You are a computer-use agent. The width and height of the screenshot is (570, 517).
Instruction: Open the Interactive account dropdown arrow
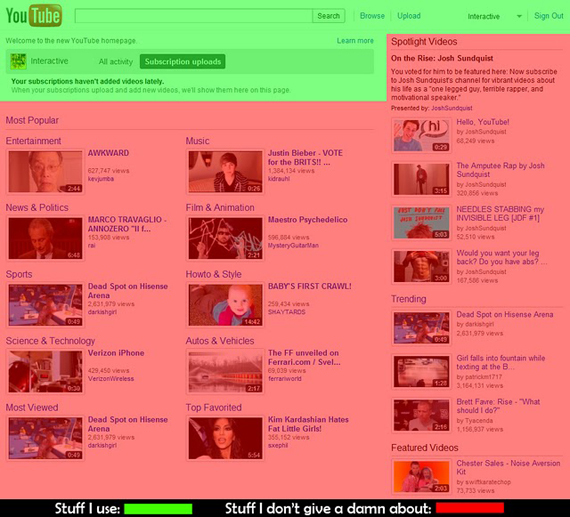[519, 16]
